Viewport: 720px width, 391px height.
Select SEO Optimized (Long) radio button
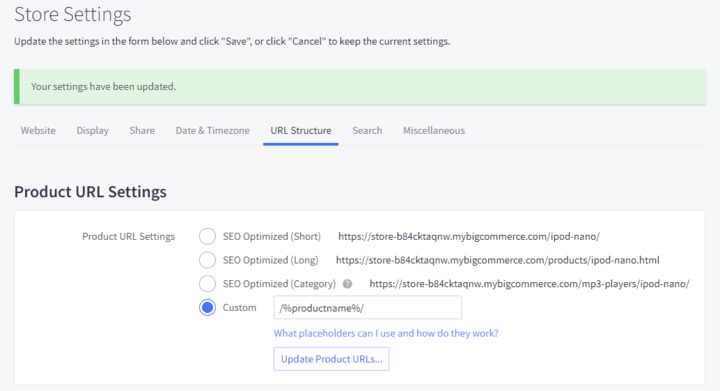click(207, 260)
